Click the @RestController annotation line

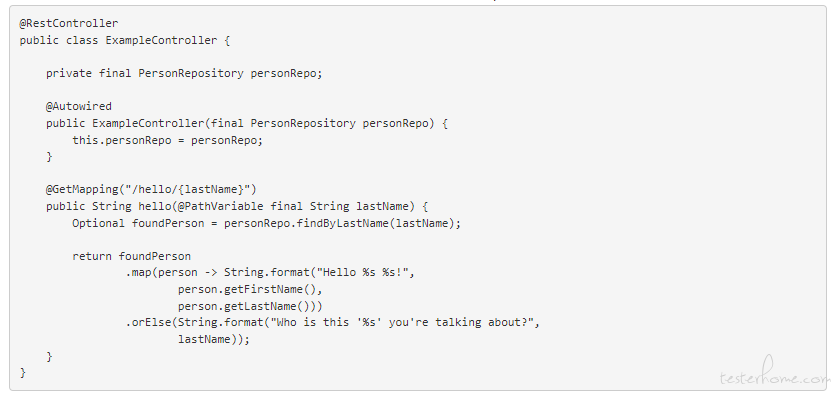69,23
